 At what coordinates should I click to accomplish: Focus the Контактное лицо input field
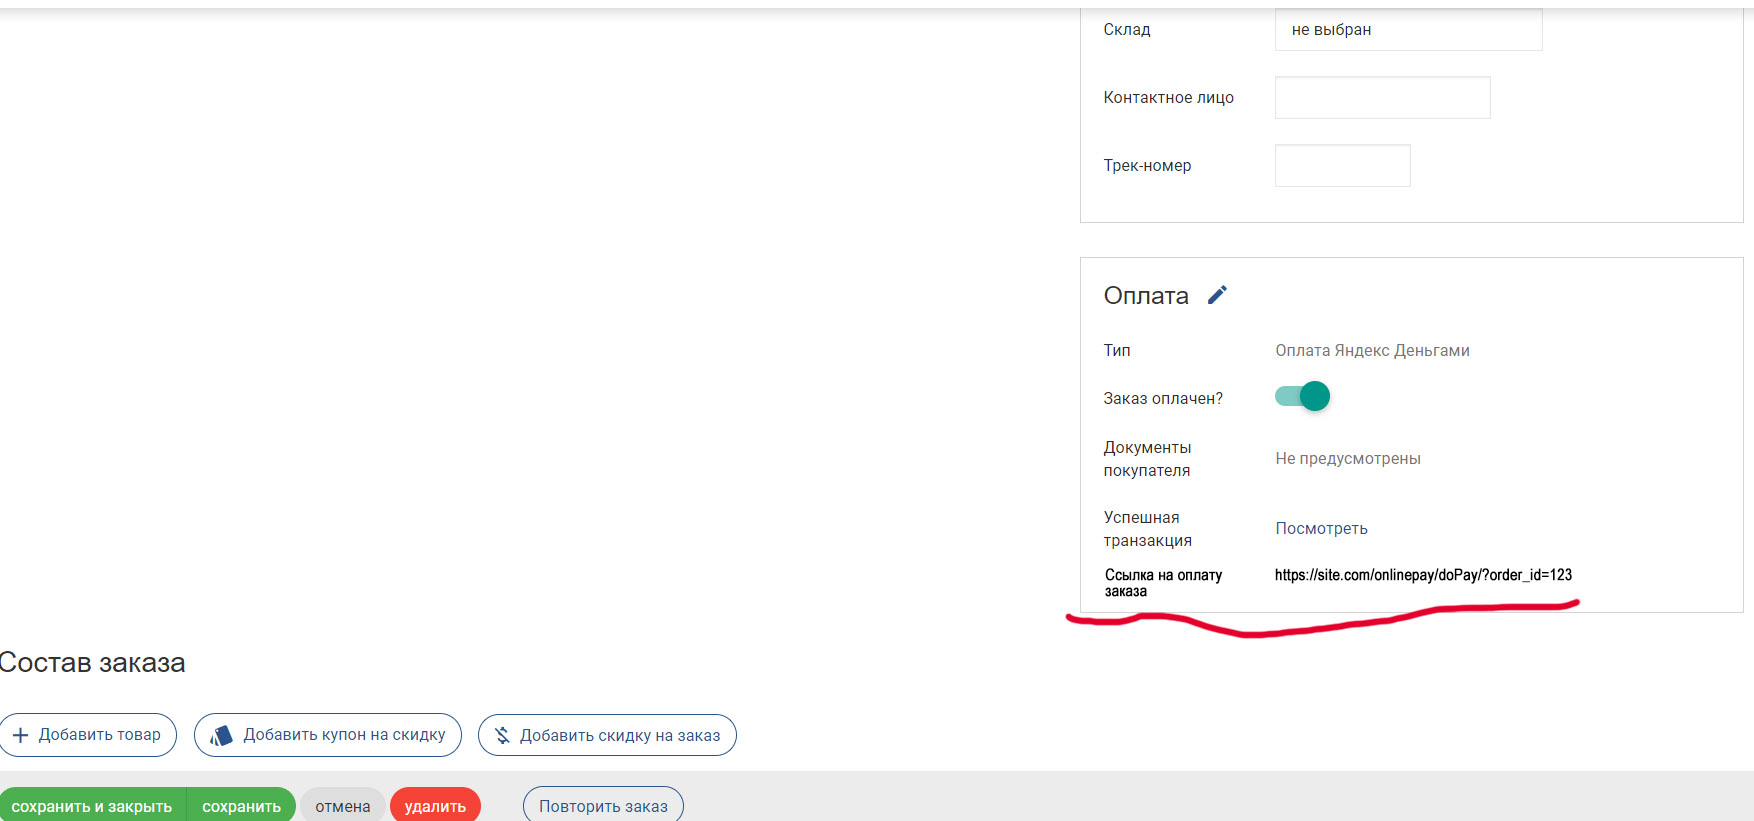click(x=1382, y=98)
